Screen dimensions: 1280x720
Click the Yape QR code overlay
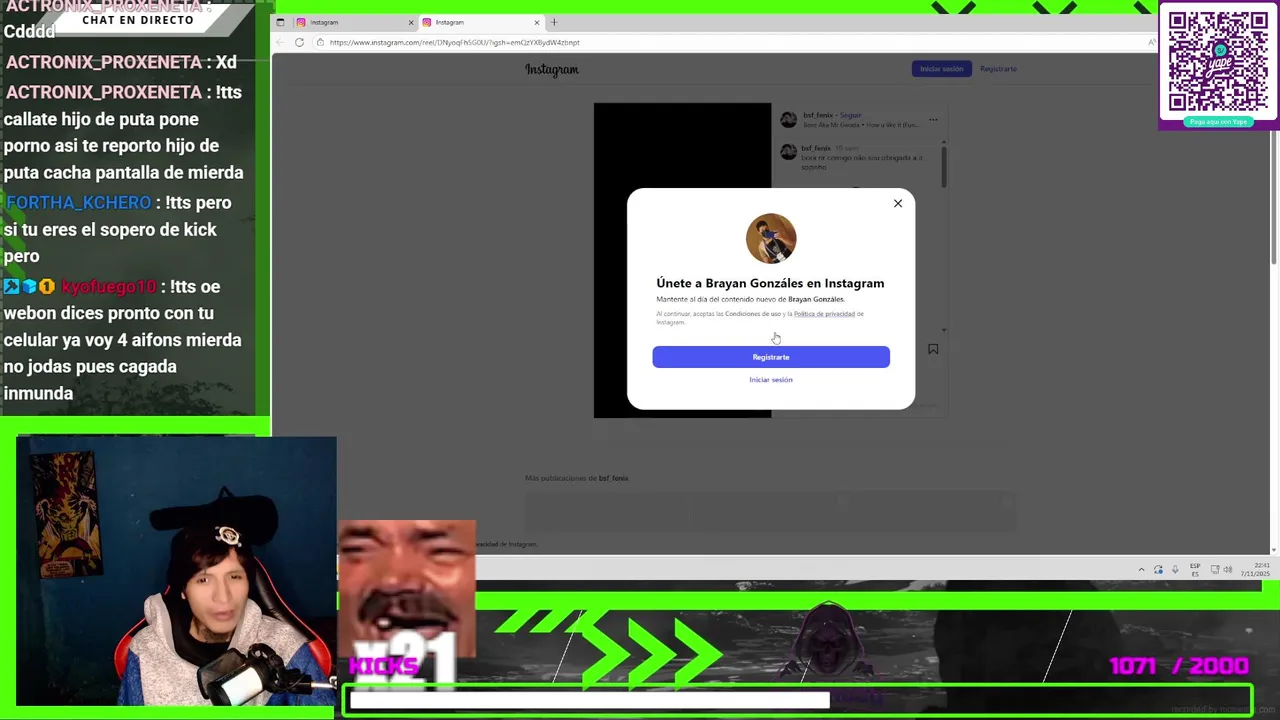[1218, 62]
